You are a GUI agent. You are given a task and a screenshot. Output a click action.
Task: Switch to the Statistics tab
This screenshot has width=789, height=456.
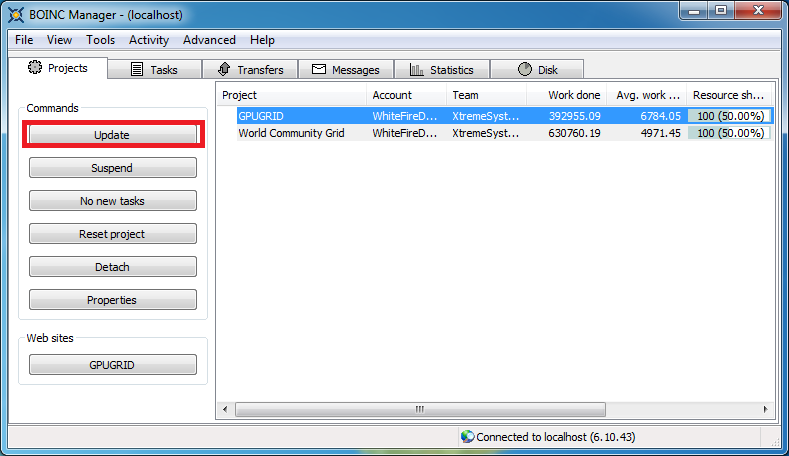click(x=442, y=69)
